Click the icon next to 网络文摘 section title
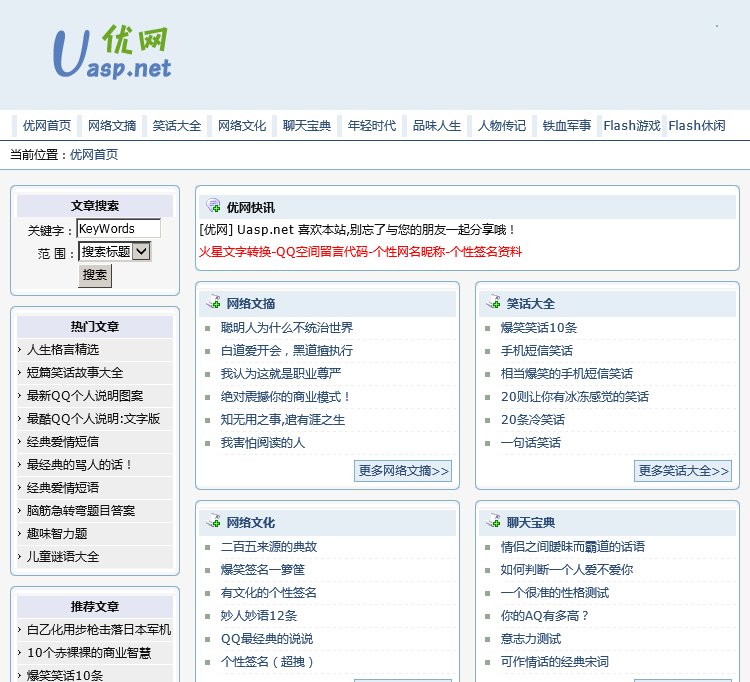This screenshot has width=750, height=682. pyautogui.click(x=213, y=302)
